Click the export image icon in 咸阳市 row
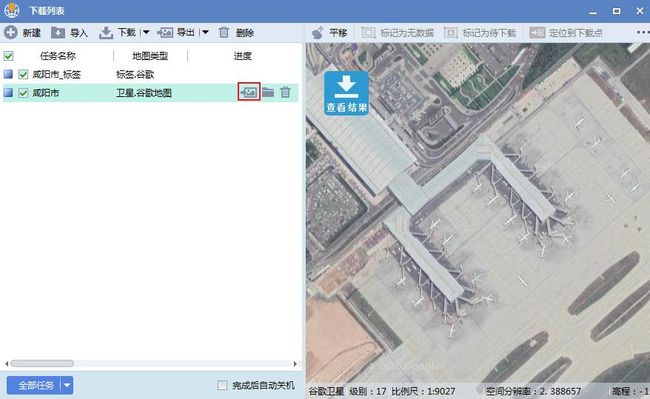 (249, 92)
